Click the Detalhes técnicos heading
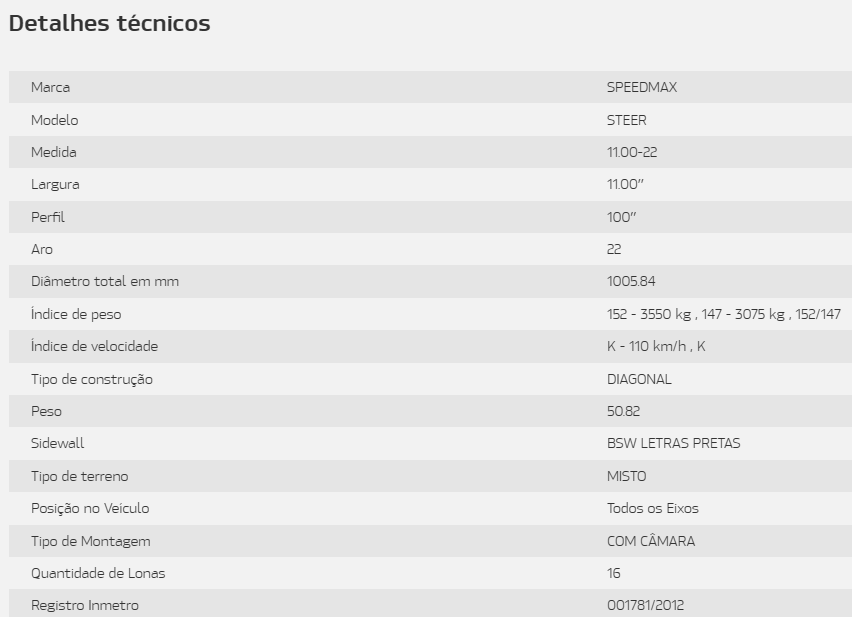This screenshot has height=617, width=852. tap(109, 23)
